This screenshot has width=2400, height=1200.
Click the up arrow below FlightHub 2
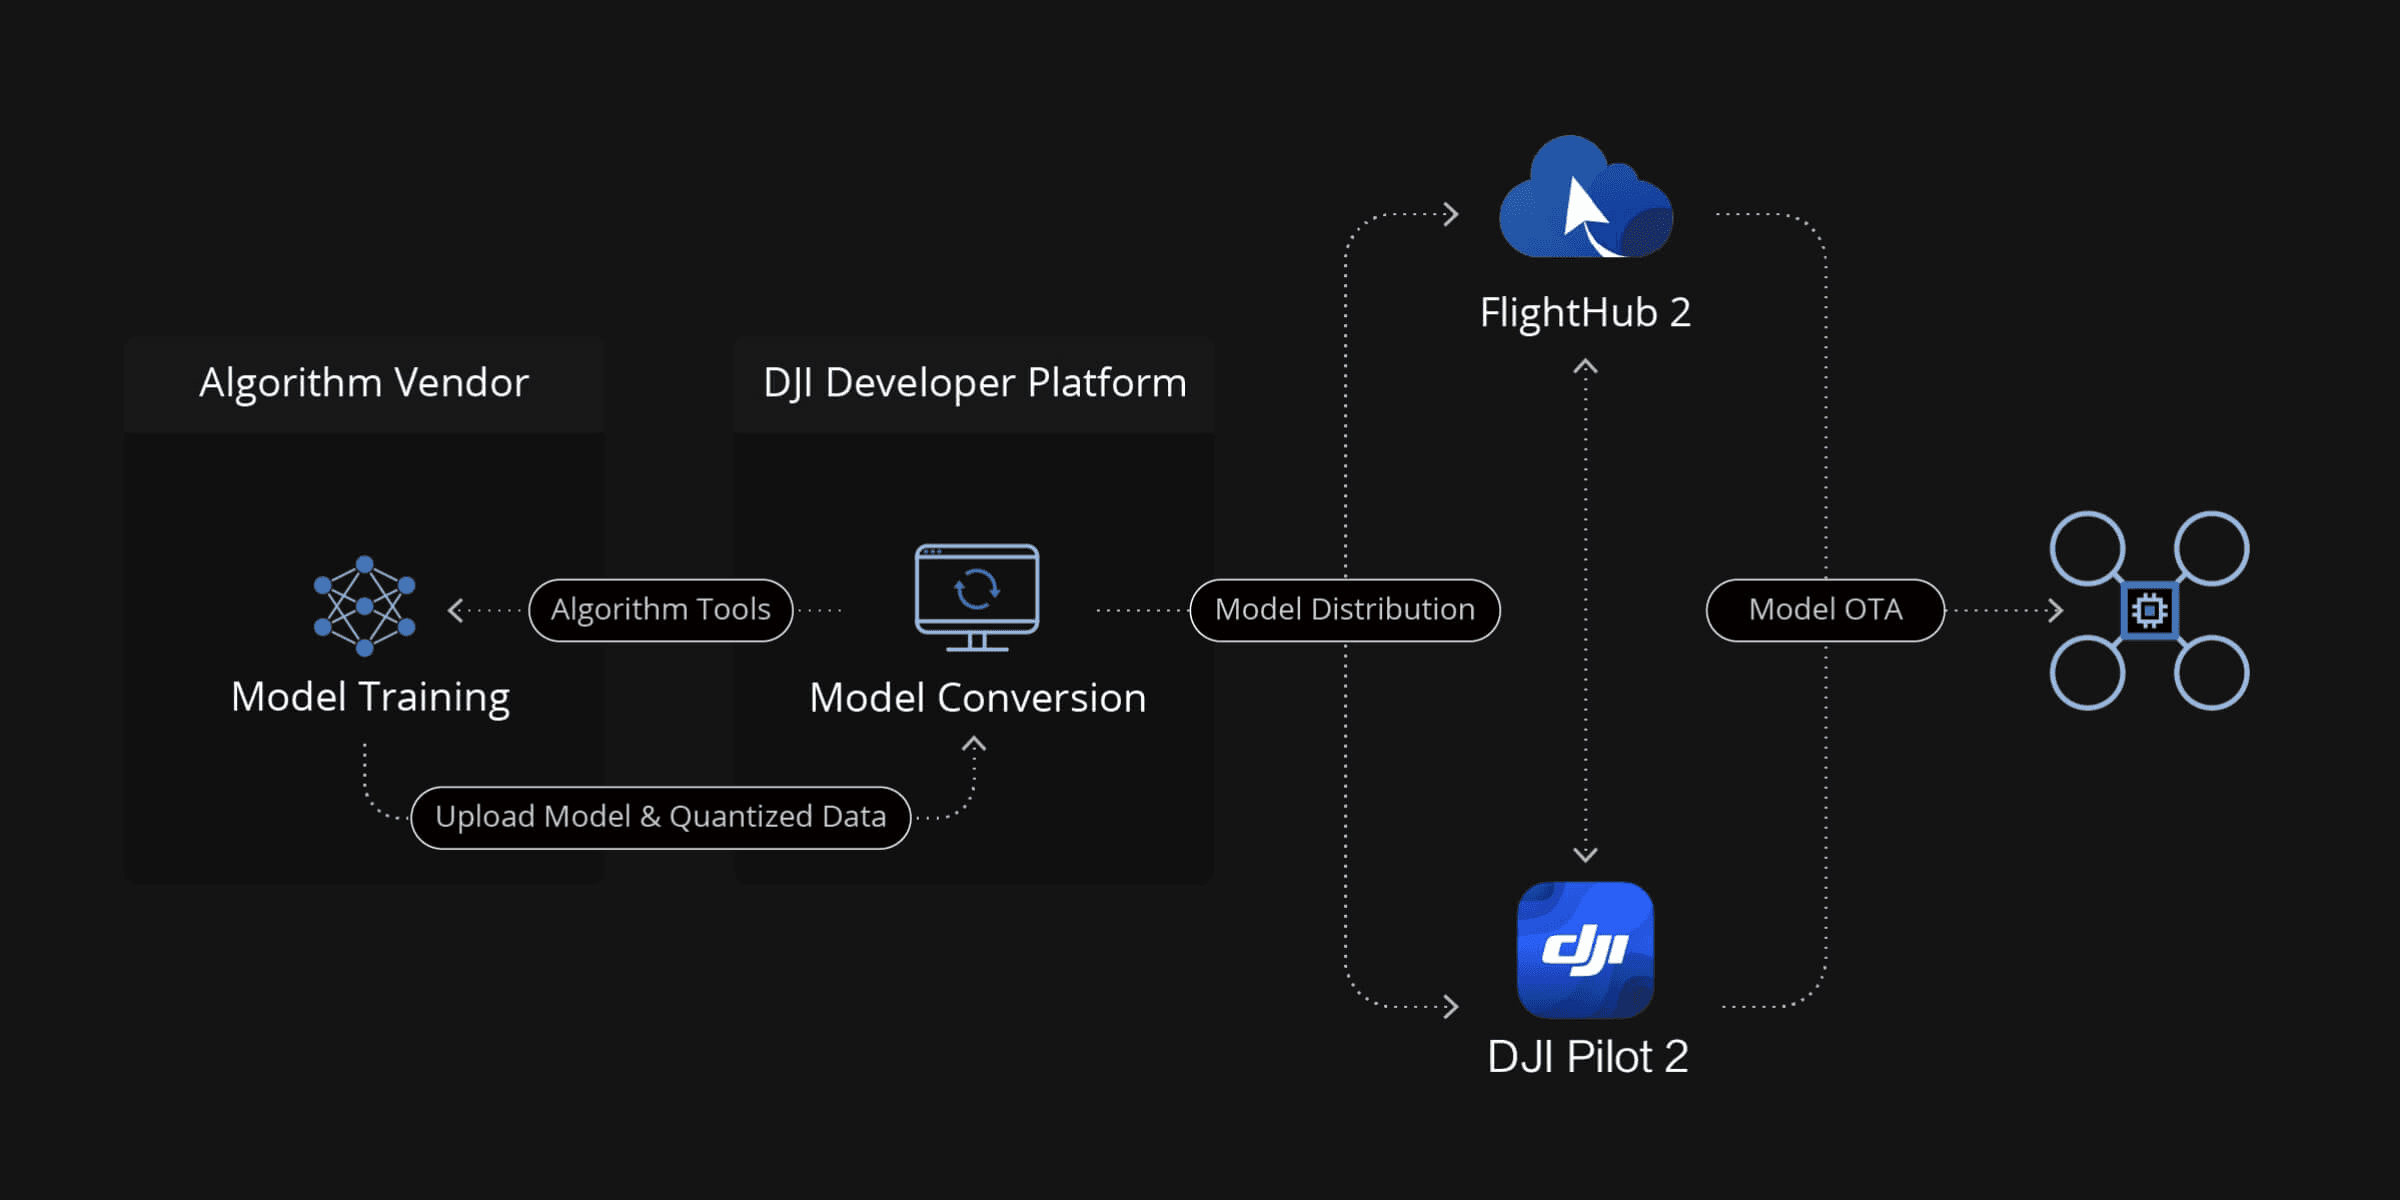click(1585, 368)
